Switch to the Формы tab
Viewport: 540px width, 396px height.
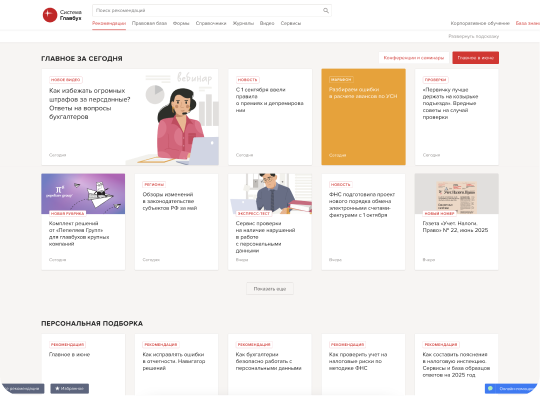[181, 23]
